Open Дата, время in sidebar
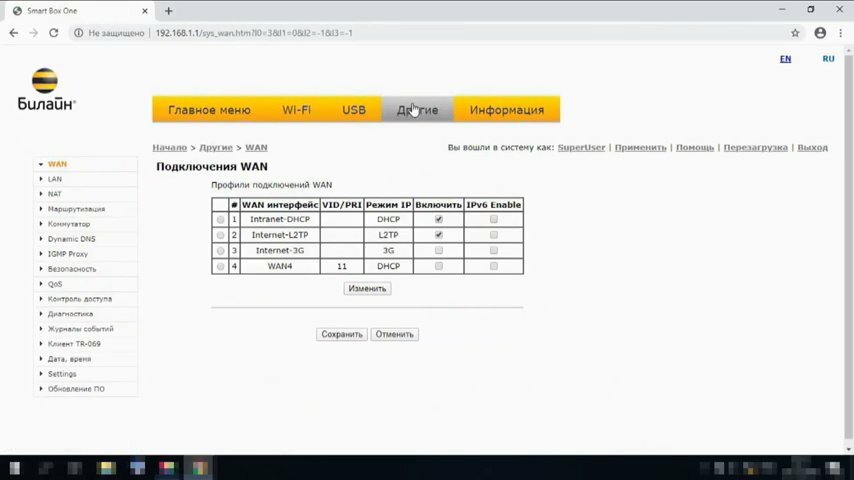 tap(69, 359)
